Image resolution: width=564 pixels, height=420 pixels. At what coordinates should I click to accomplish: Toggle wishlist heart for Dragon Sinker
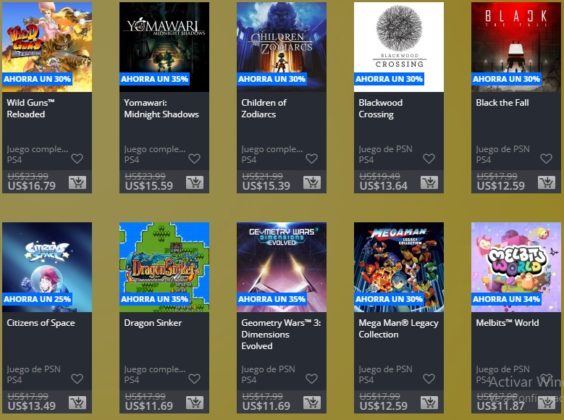194,379
